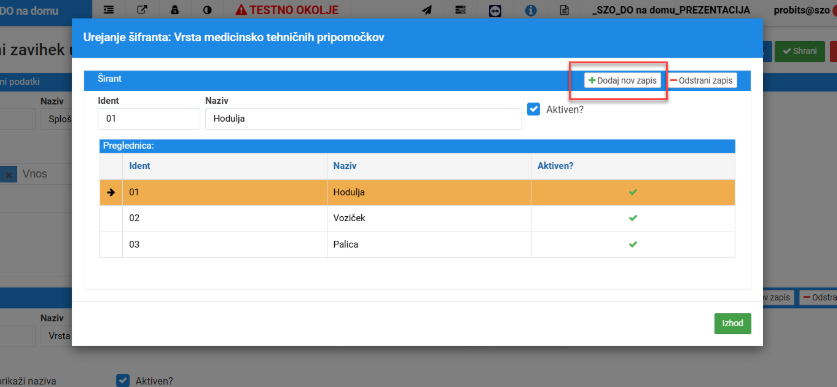This screenshot has width=837, height=387.
Task: Uncheck the Aktiven? checkbox in dialog
Action: 533,109
